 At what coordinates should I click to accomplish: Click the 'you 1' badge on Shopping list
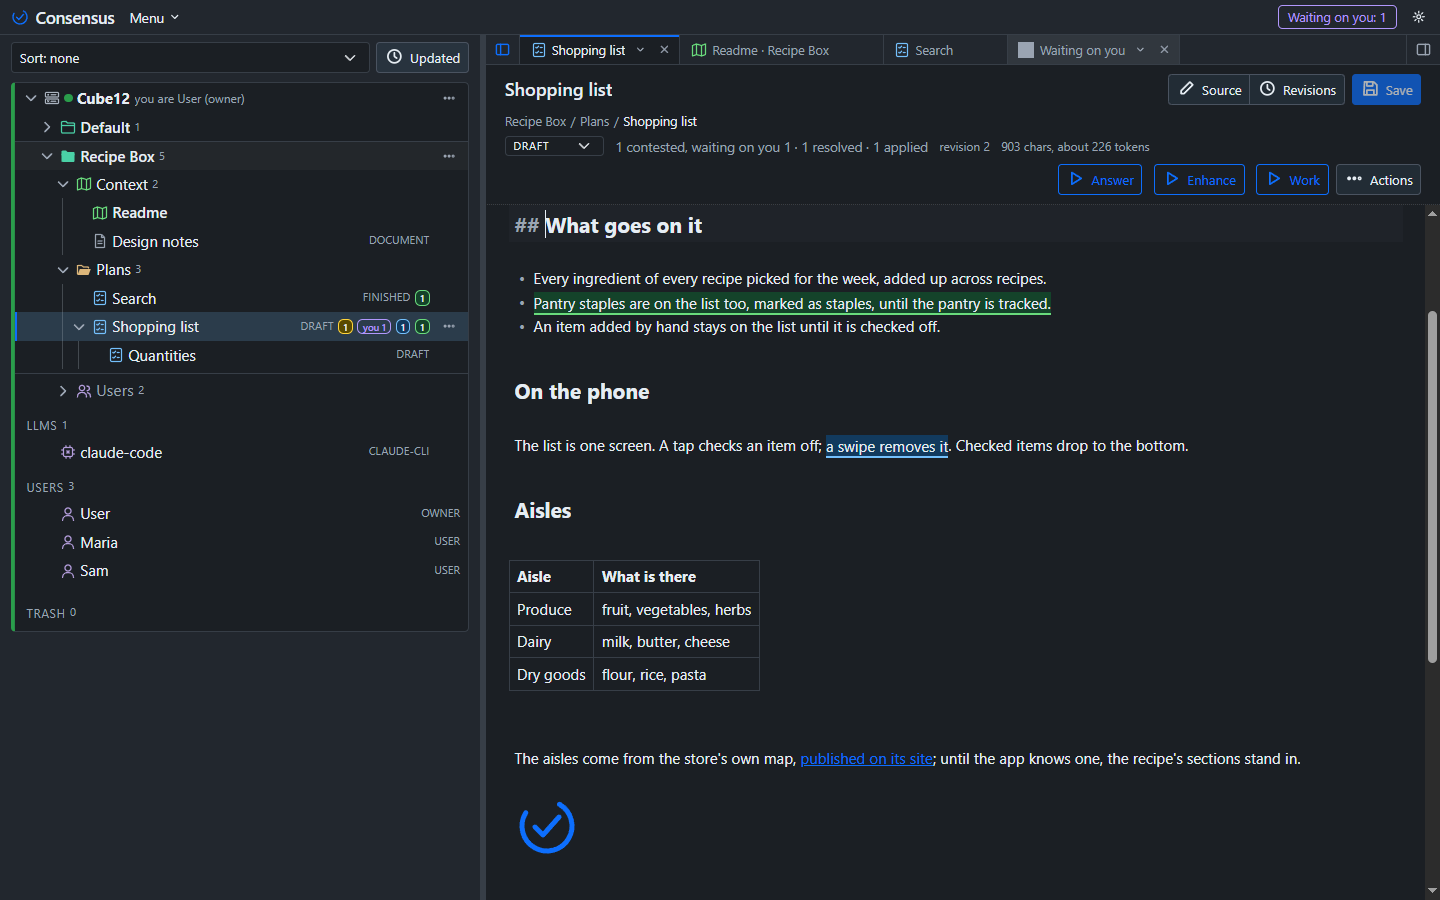pos(374,327)
